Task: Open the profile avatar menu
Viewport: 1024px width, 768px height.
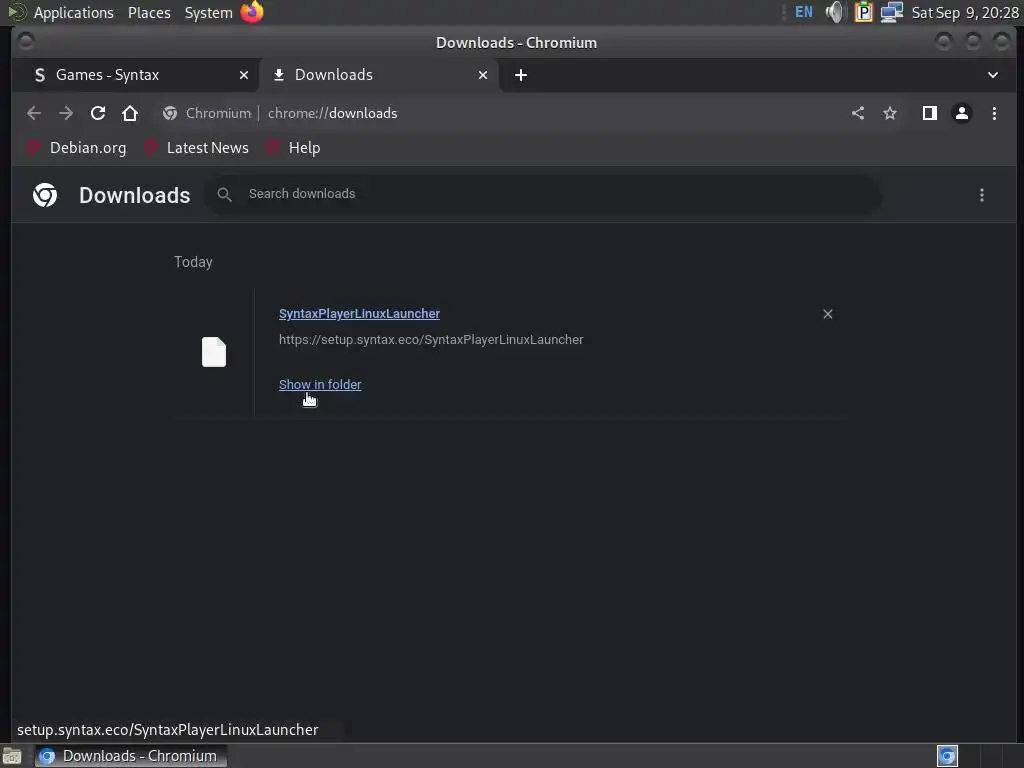Action: click(x=961, y=113)
